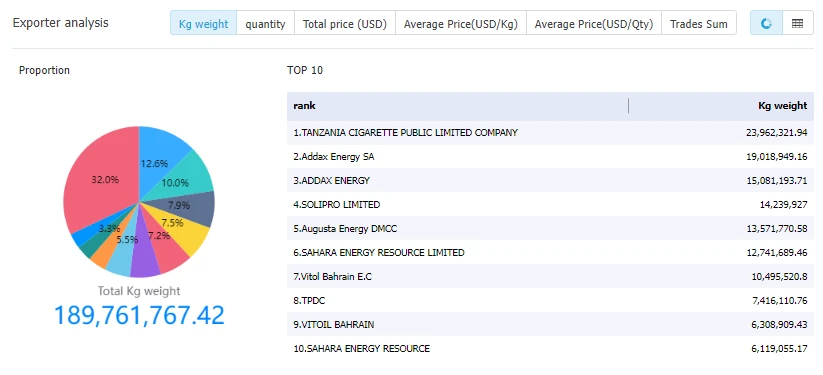
Task: Select the SOLIPRO LIMITED row
Action: point(550,205)
